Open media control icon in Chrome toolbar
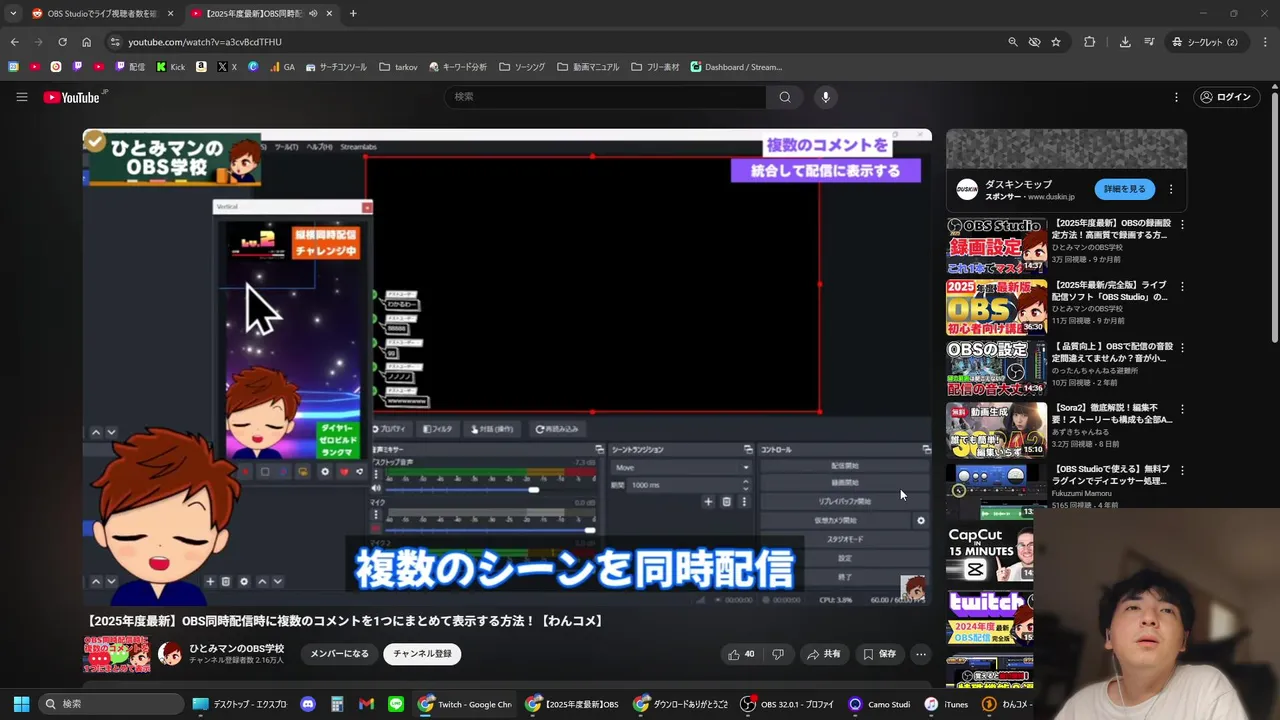This screenshot has width=1280, height=720. pos(1149,42)
